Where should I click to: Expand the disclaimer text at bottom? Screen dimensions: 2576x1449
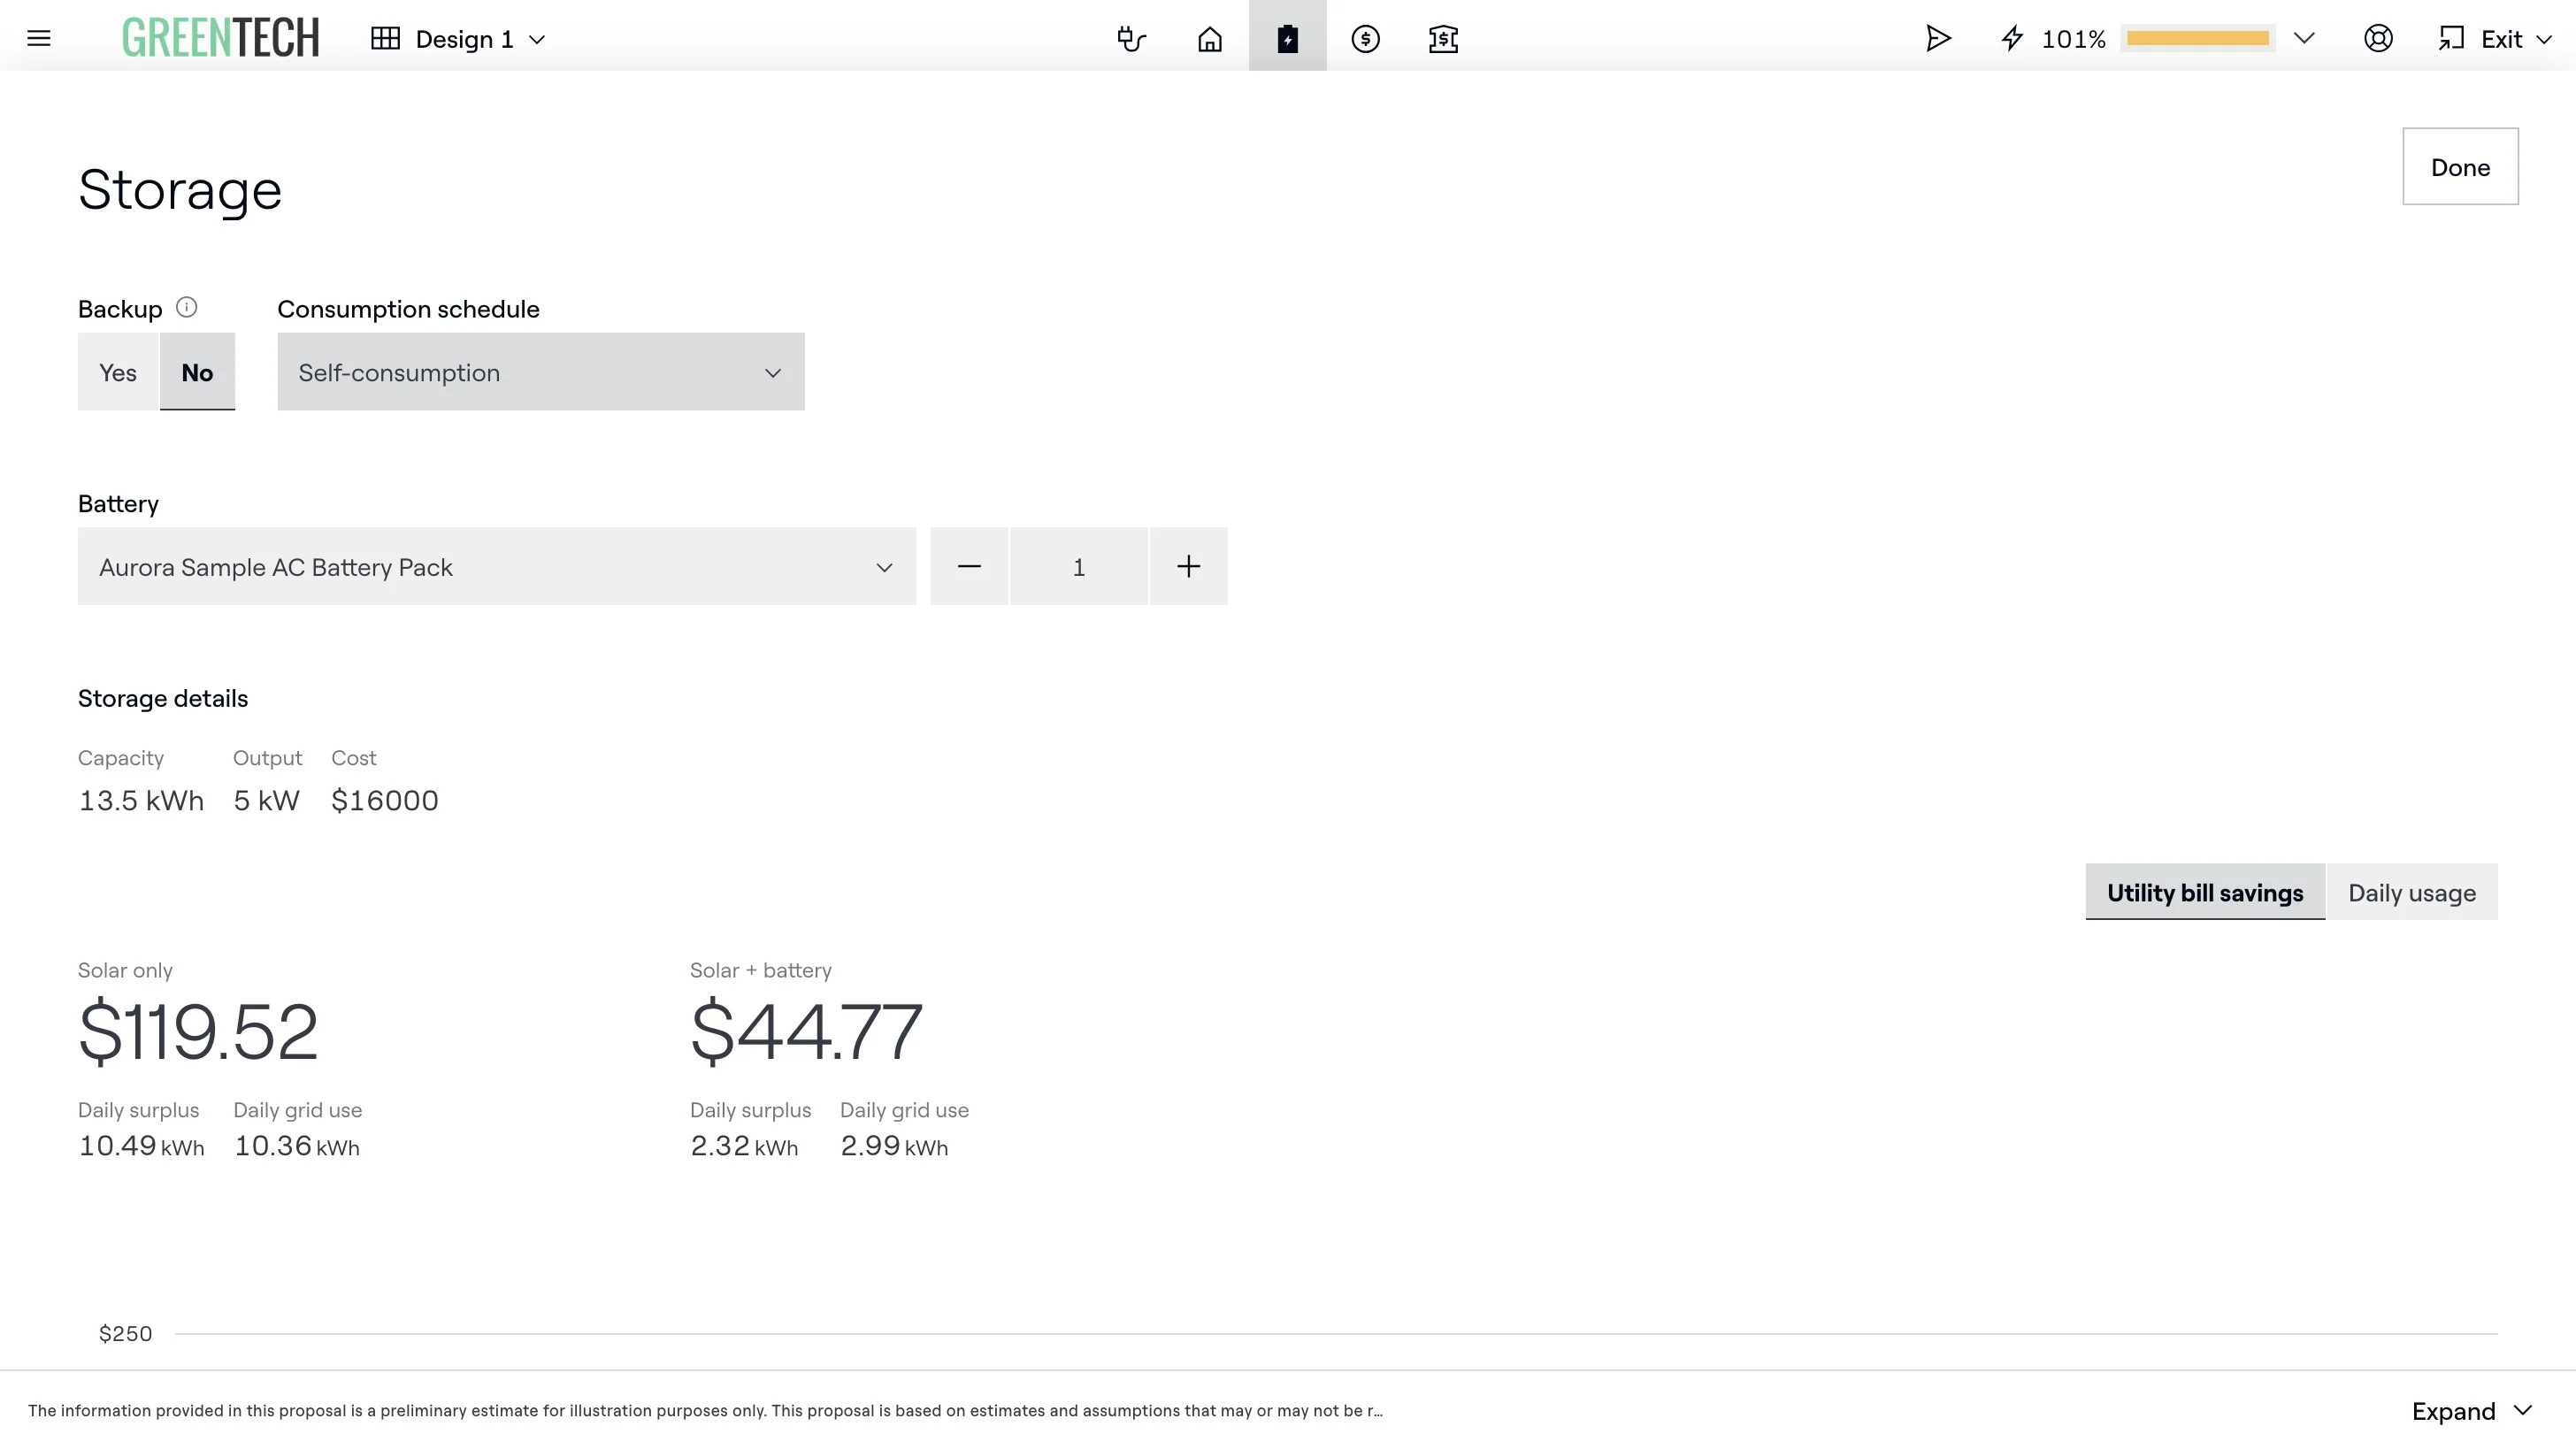(2471, 1411)
